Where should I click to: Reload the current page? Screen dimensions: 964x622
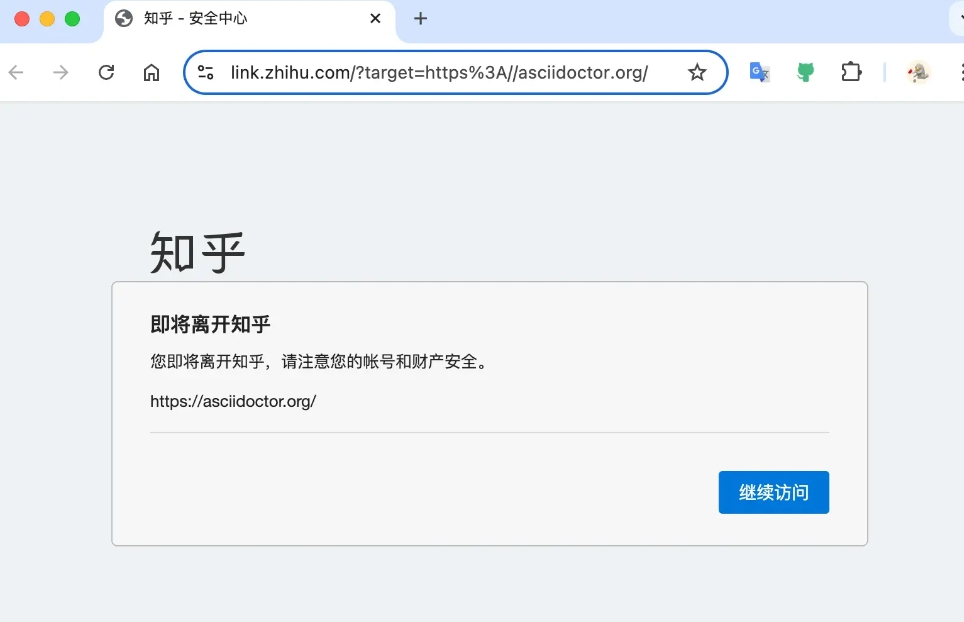coord(106,72)
